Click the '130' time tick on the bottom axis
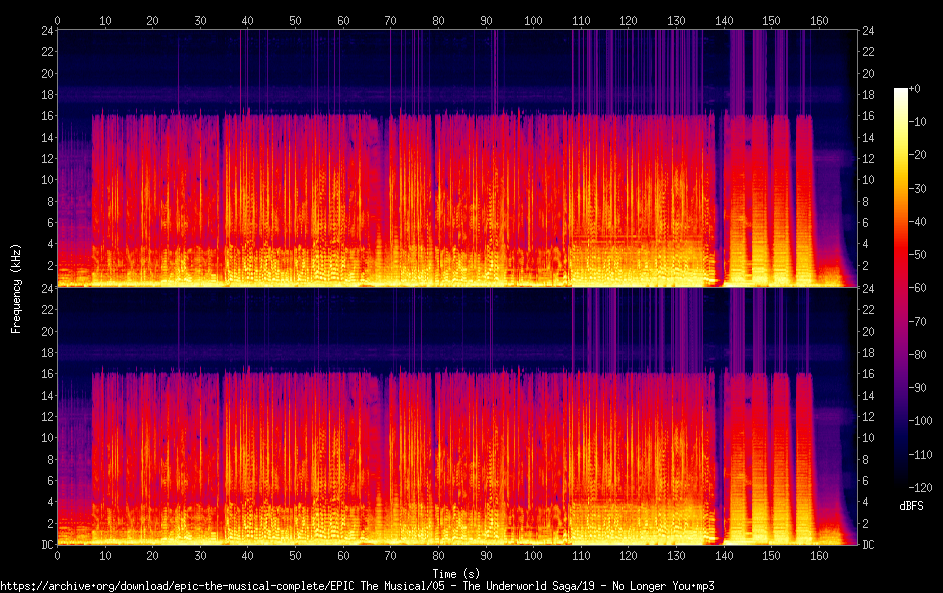Viewport: 943px width, 593px height. click(x=676, y=555)
